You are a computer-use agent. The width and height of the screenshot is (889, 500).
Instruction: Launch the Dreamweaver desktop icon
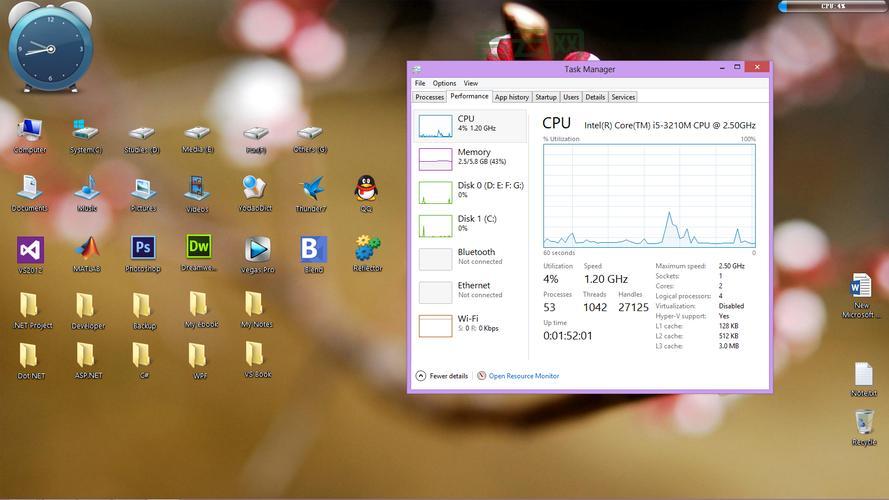198,253
